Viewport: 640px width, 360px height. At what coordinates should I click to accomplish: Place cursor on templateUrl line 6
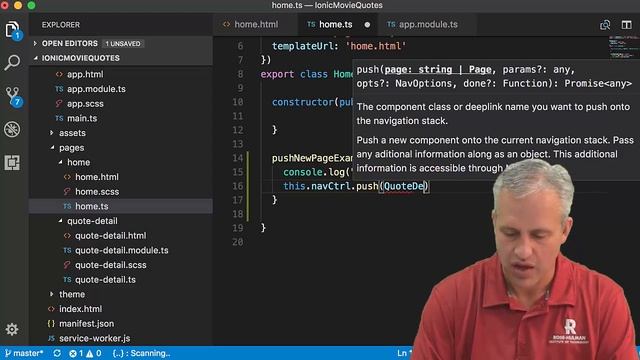click(339, 46)
